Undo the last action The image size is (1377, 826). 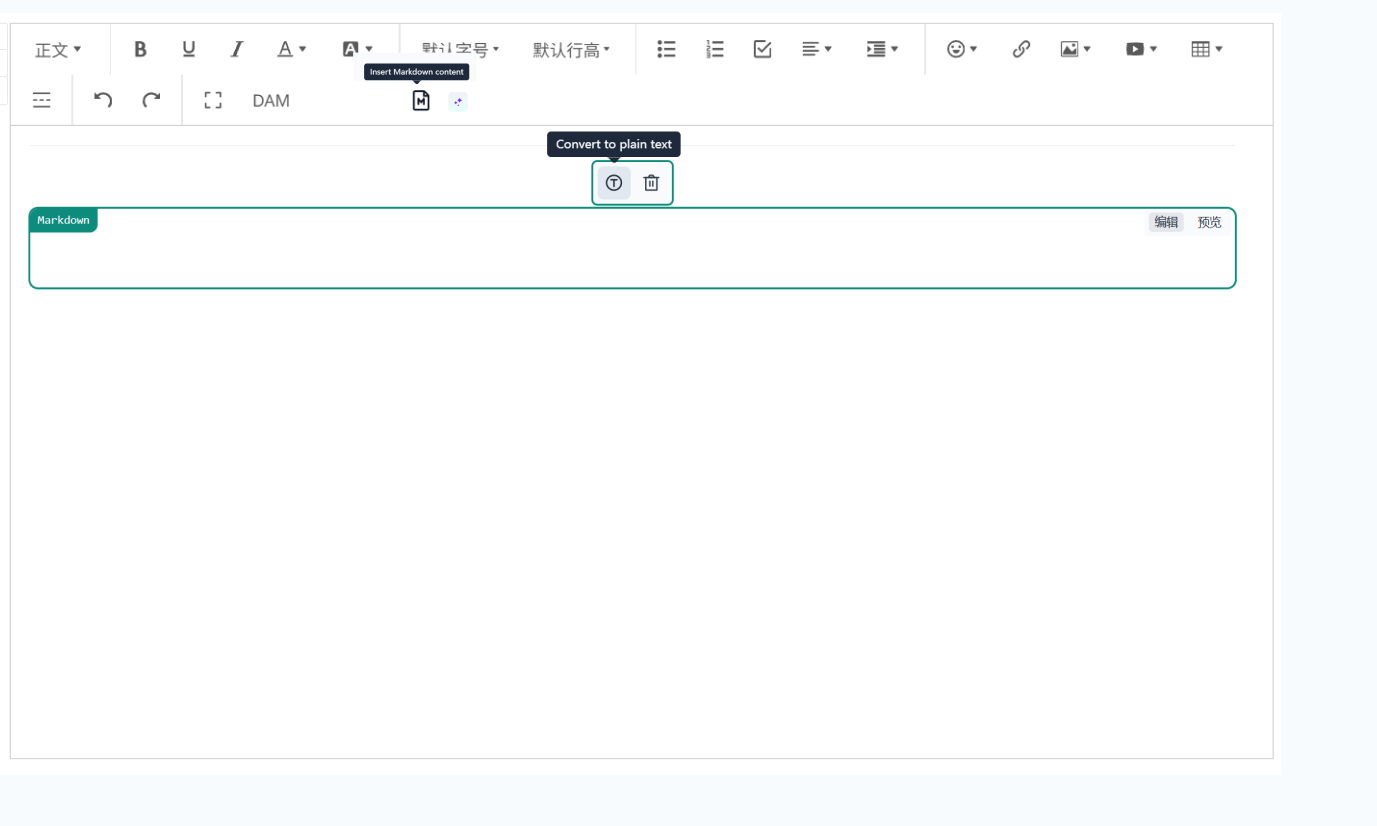pyautogui.click(x=103, y=100)
